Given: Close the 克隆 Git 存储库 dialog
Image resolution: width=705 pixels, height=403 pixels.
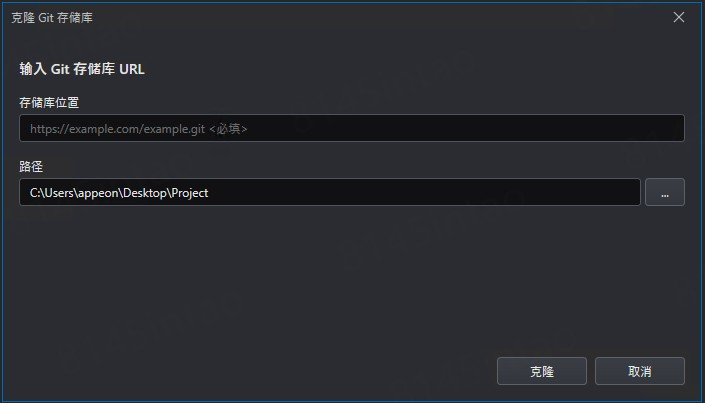Looking at the screenshot, I should pyautogui.click(x=678, y=17).
